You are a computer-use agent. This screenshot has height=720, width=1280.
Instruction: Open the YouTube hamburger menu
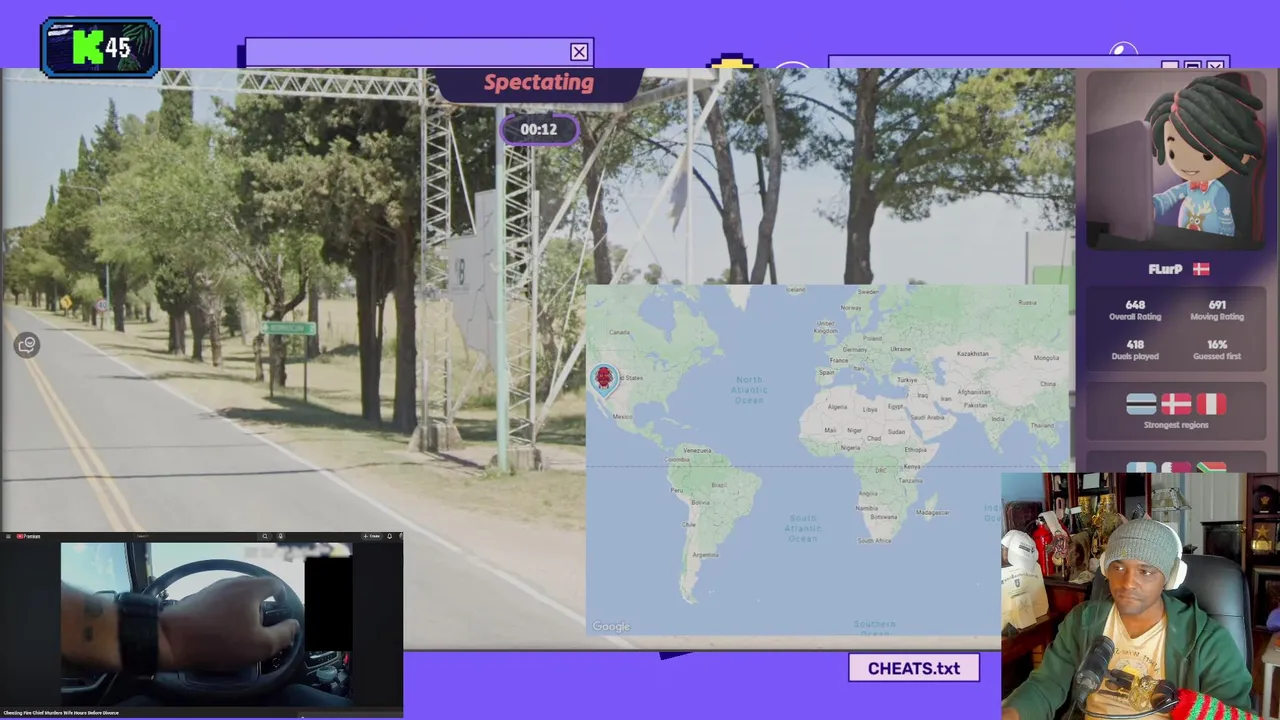(x=8, y=536)
